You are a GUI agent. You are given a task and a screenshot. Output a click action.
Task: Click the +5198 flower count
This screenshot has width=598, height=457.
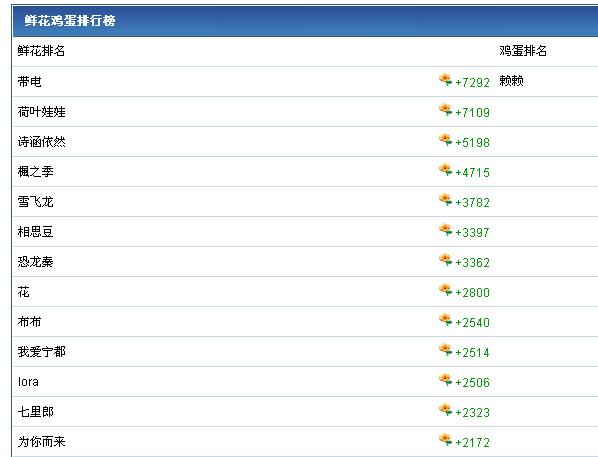point(473,143)
